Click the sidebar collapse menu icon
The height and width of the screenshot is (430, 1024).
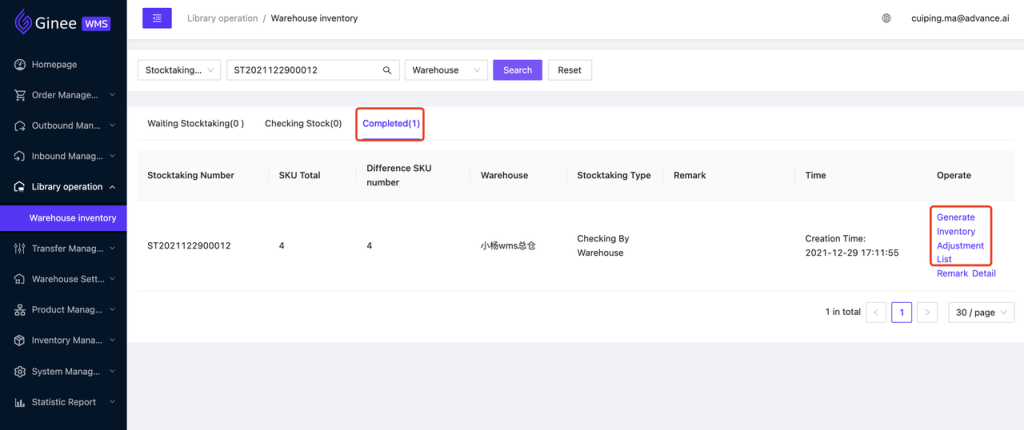tap(157, 18)
